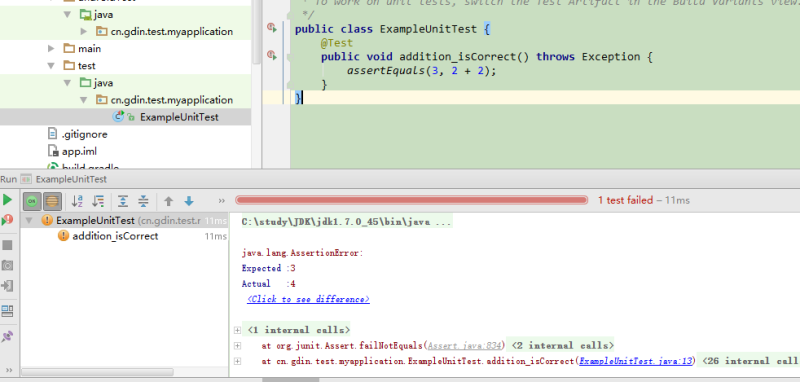Click warning icon of addition_isCorrect test

63,236
